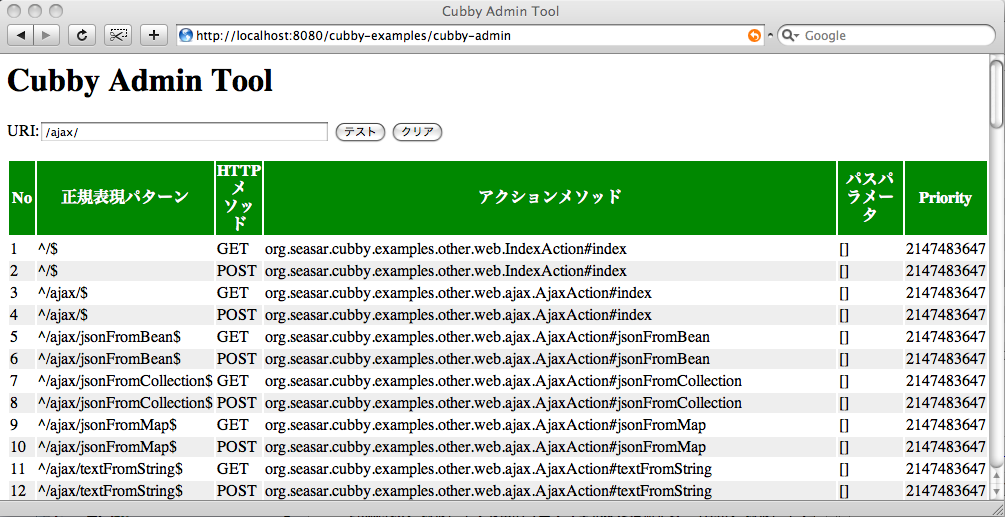
Task: Click the Priority column header
Action: pos(945,198)
